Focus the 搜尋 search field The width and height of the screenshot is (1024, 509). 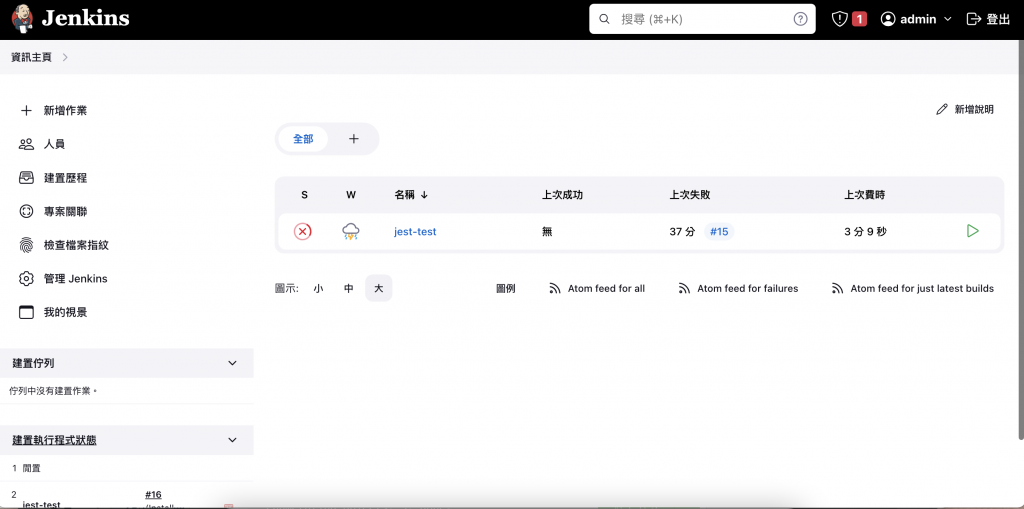point(702,19)
